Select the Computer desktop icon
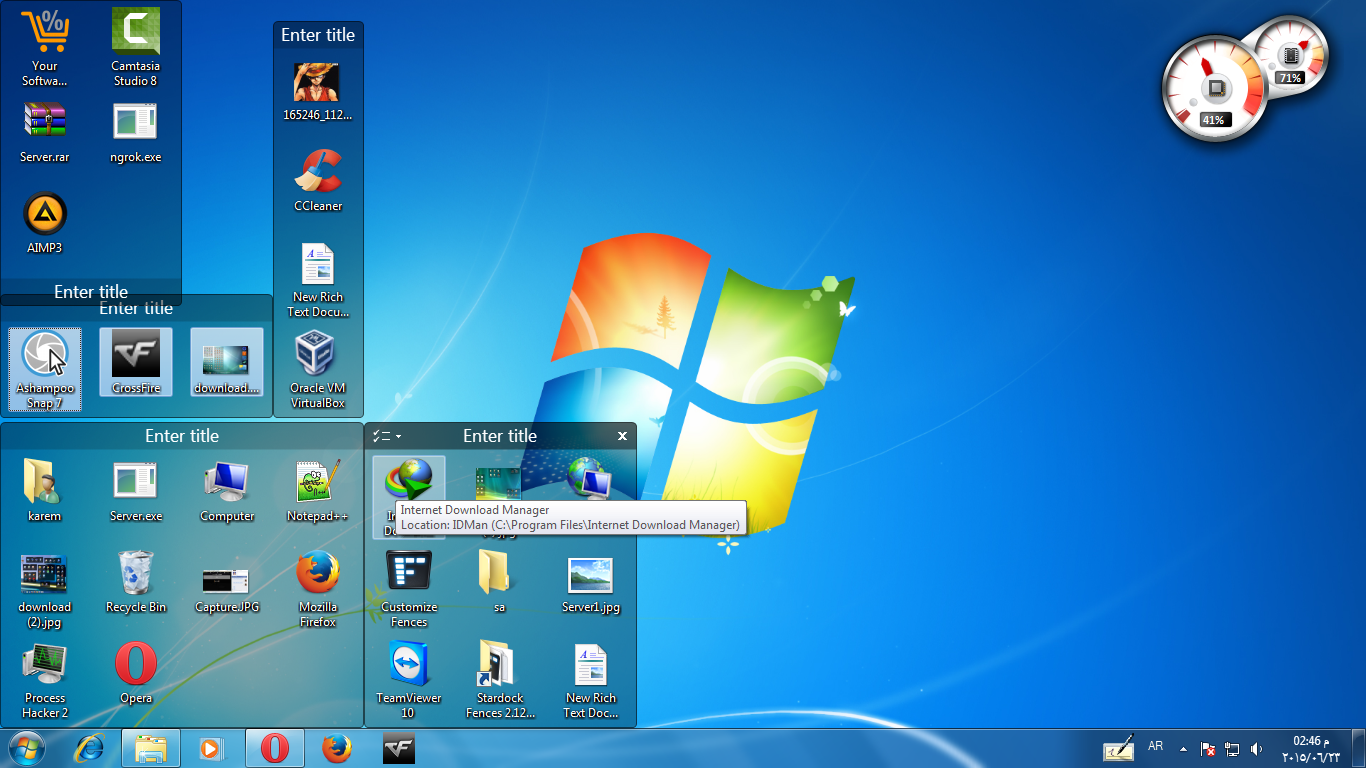This screenshot has height=768, width=1366. 227,490
